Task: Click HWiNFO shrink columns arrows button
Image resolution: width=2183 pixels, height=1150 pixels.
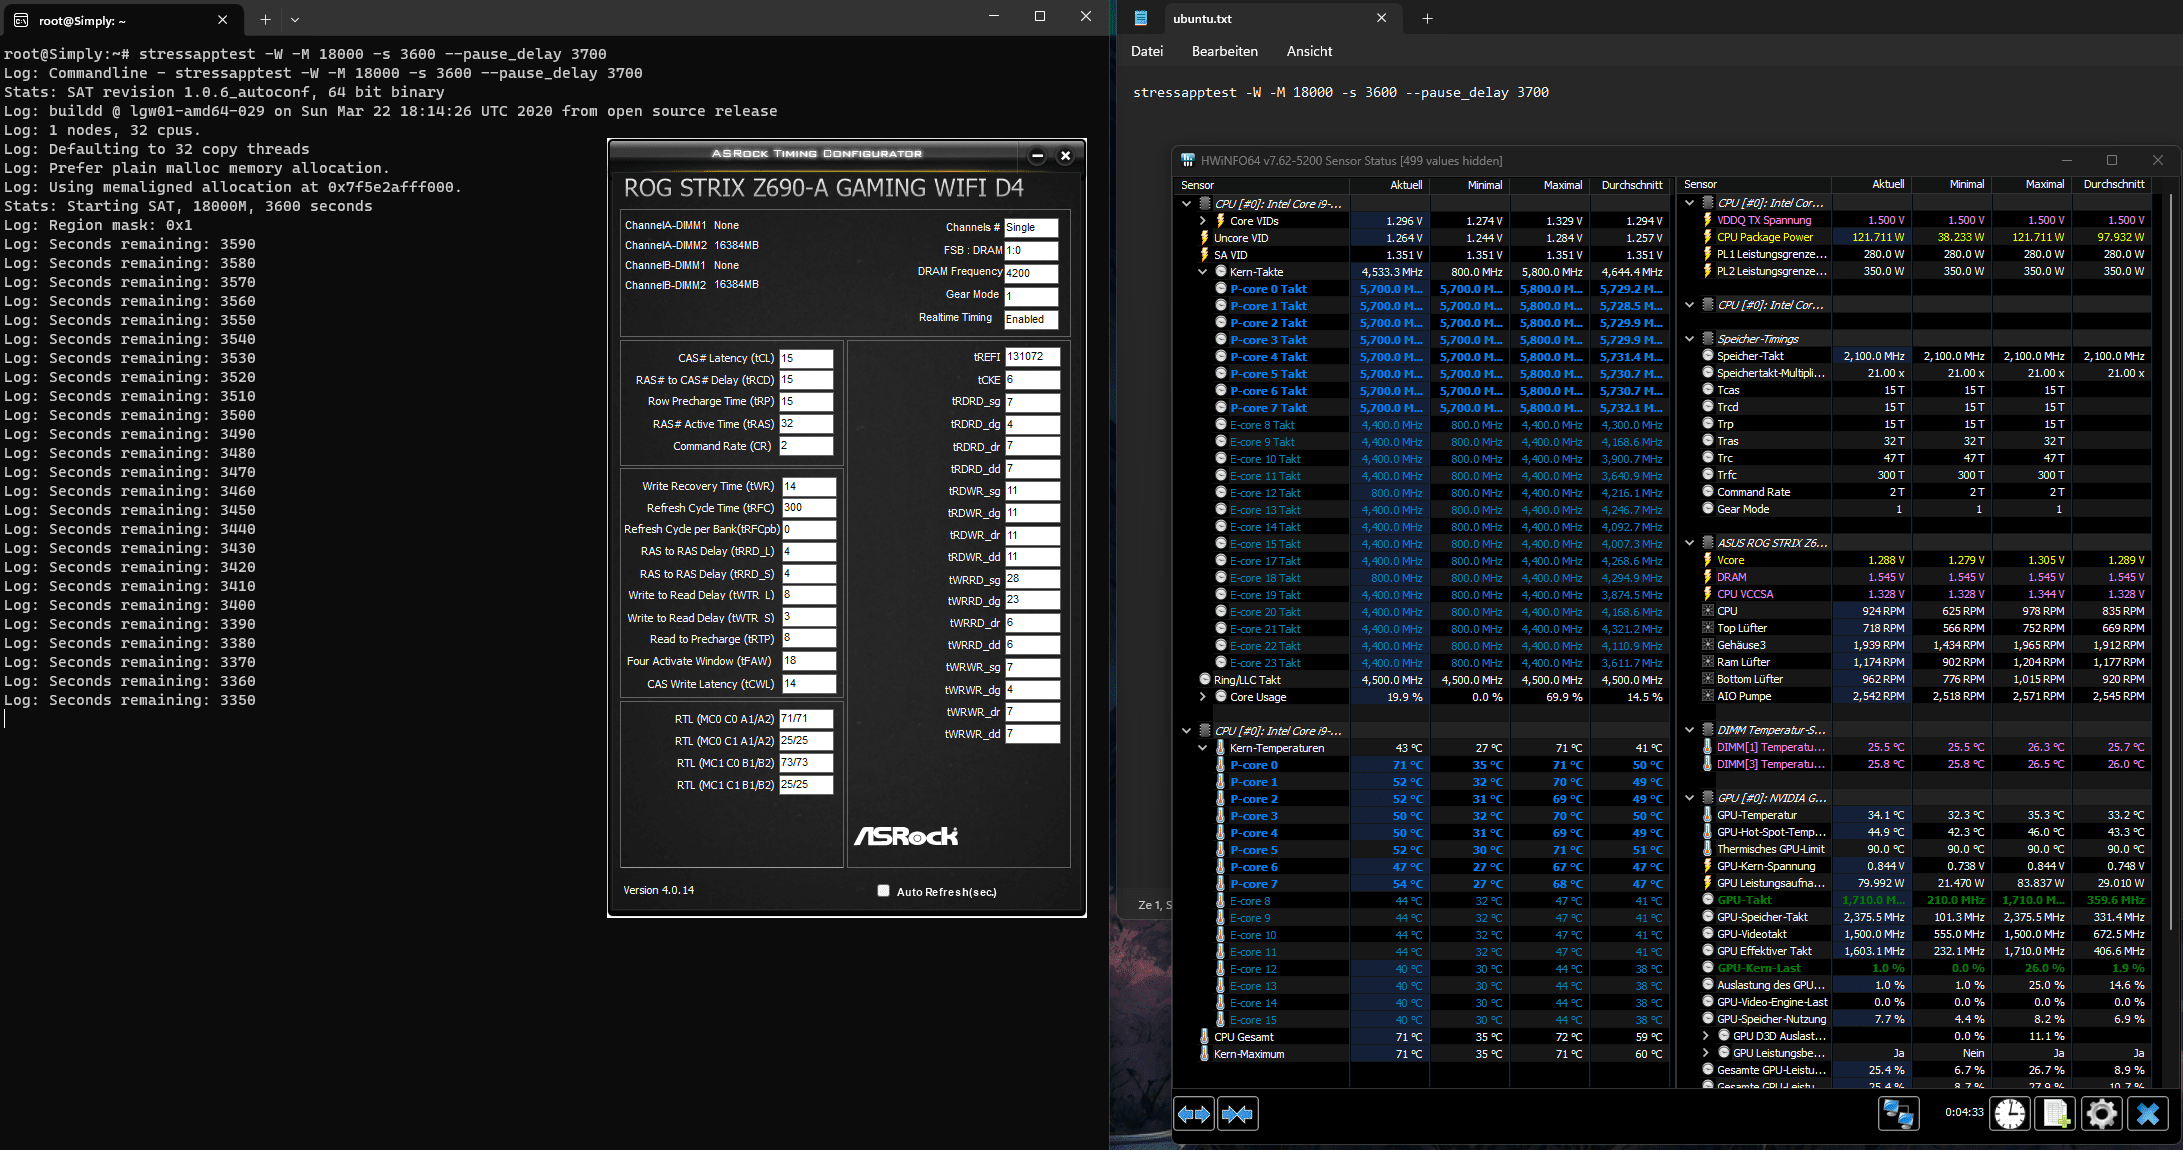Action: click(x=1237, y=1113)
